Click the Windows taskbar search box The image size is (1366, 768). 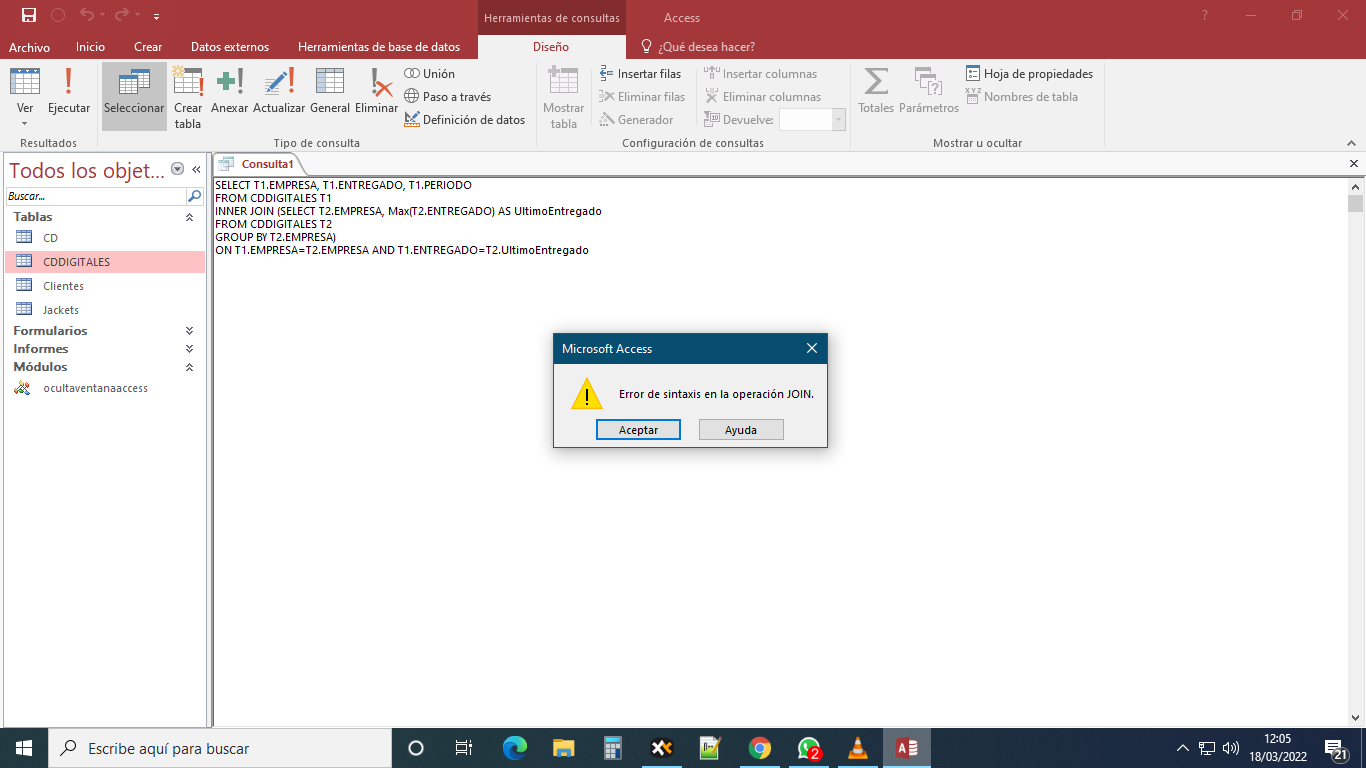click(220, 748)
